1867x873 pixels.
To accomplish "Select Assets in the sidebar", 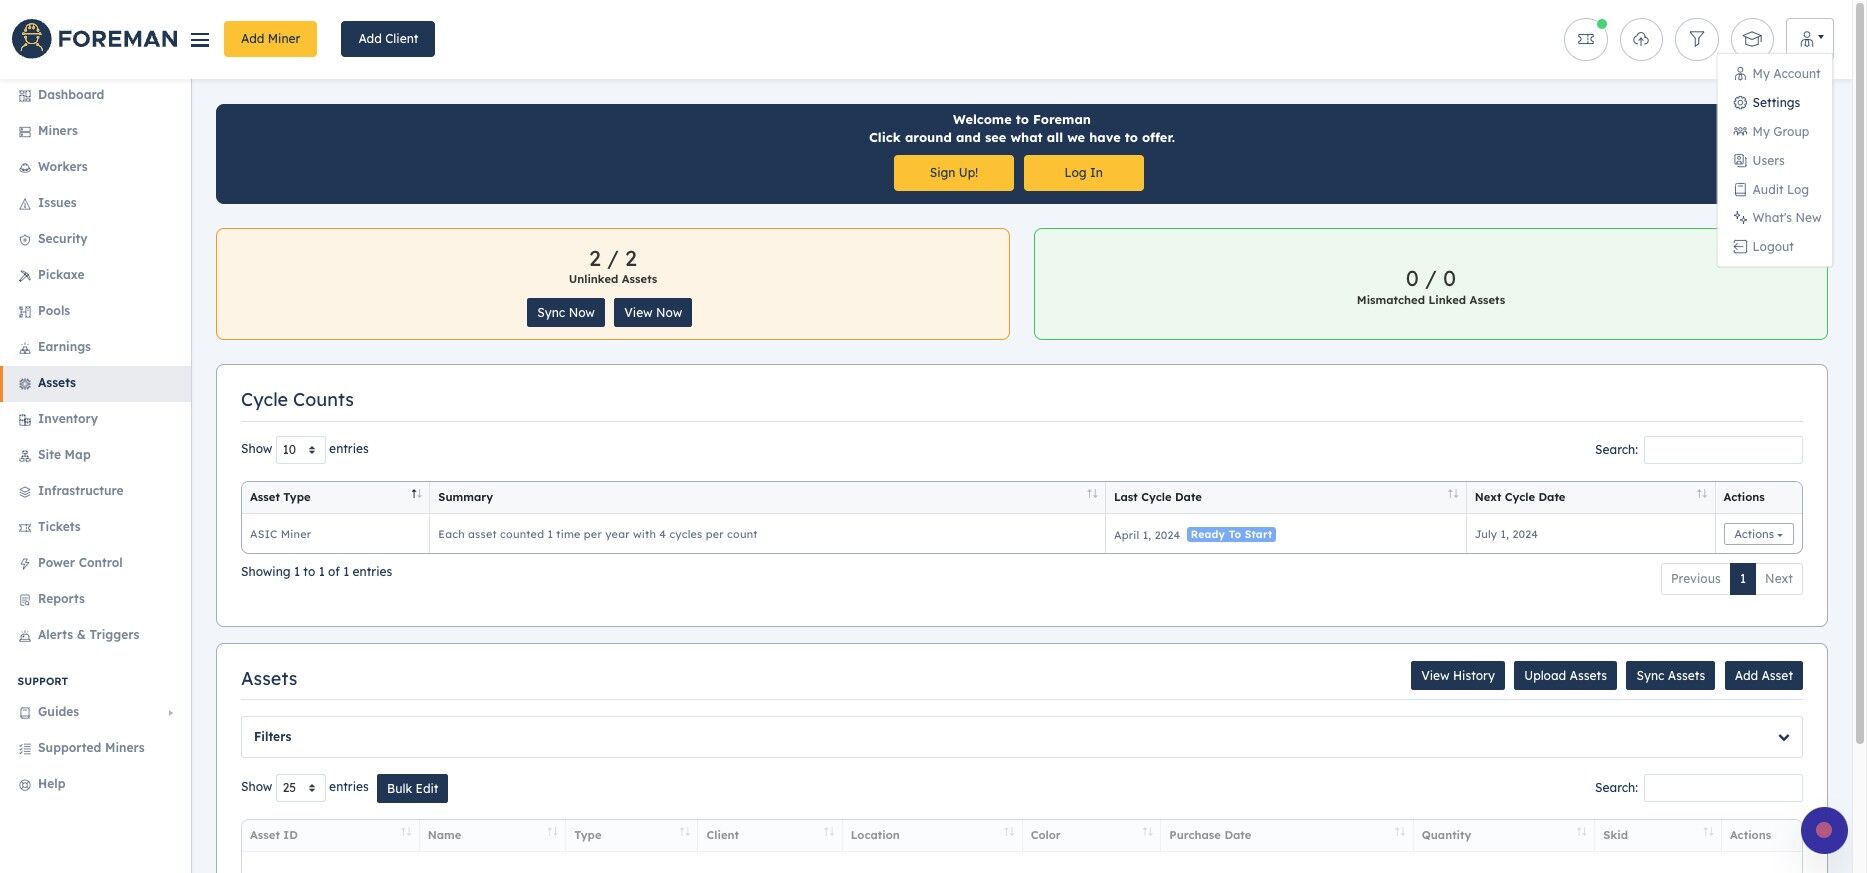I will [95, 383].
